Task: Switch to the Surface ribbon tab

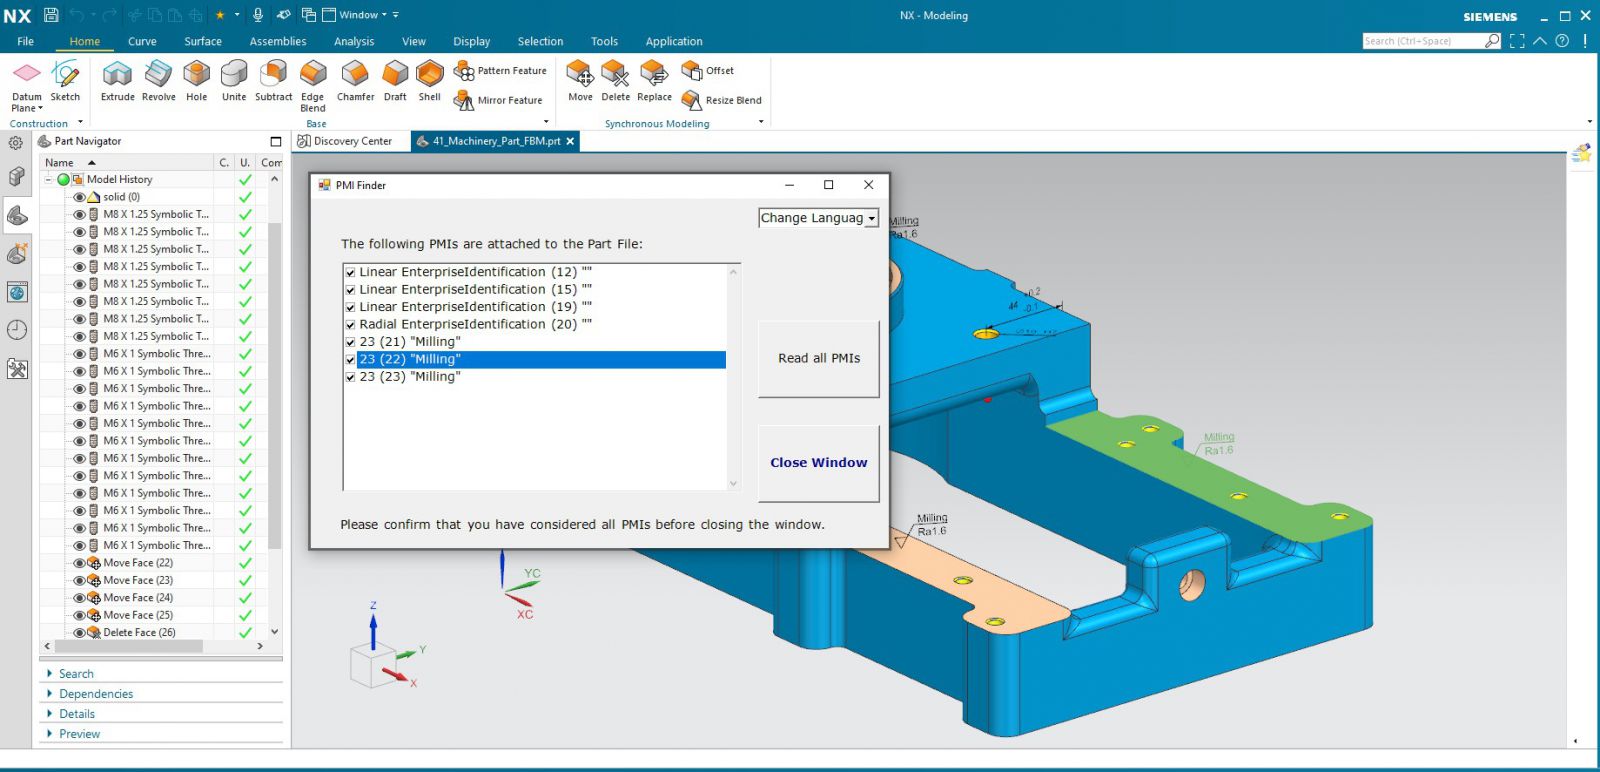Action: point(203,41)
